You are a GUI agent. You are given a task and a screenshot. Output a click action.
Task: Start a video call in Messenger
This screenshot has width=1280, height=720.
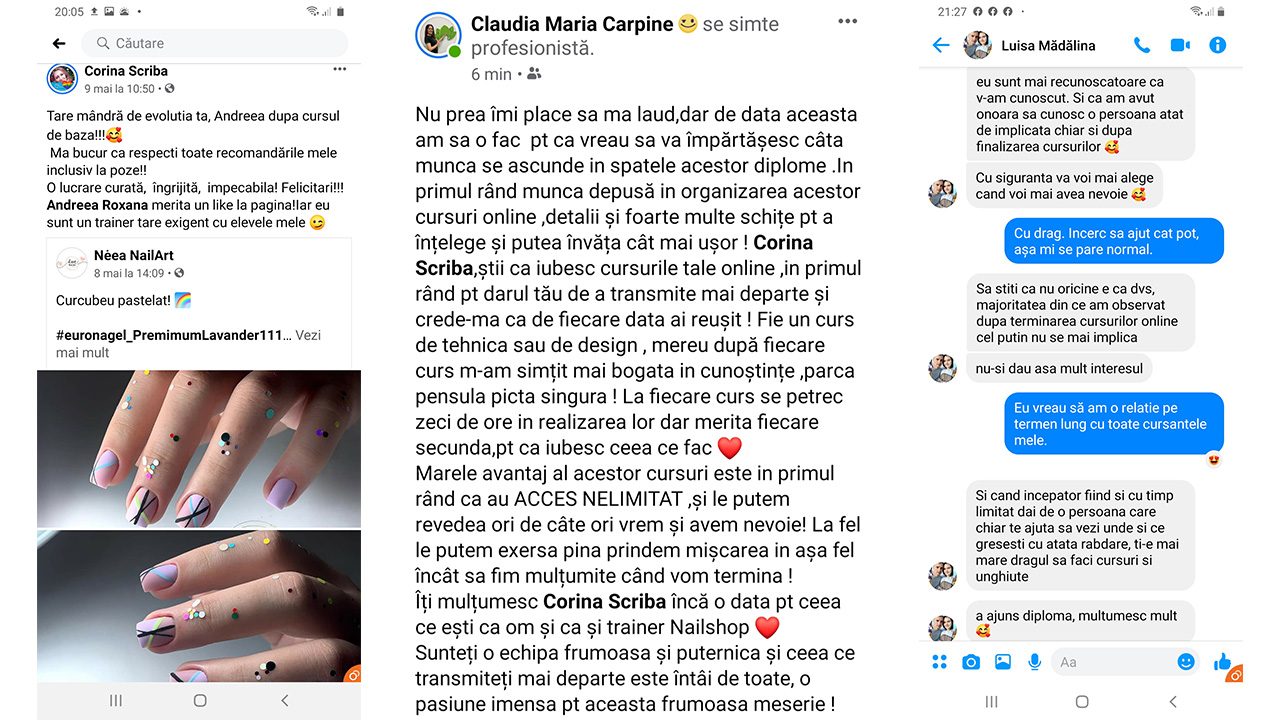[x=1180, y=45]
